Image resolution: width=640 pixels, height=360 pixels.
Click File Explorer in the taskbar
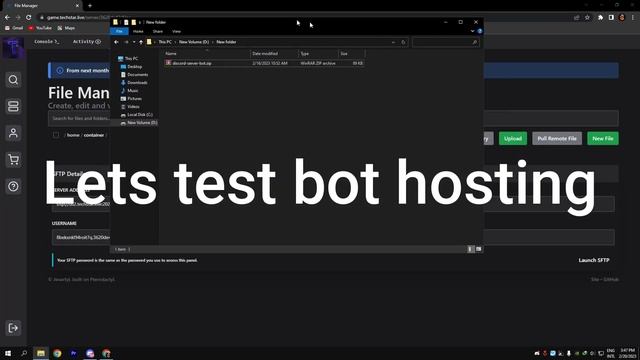41,353
